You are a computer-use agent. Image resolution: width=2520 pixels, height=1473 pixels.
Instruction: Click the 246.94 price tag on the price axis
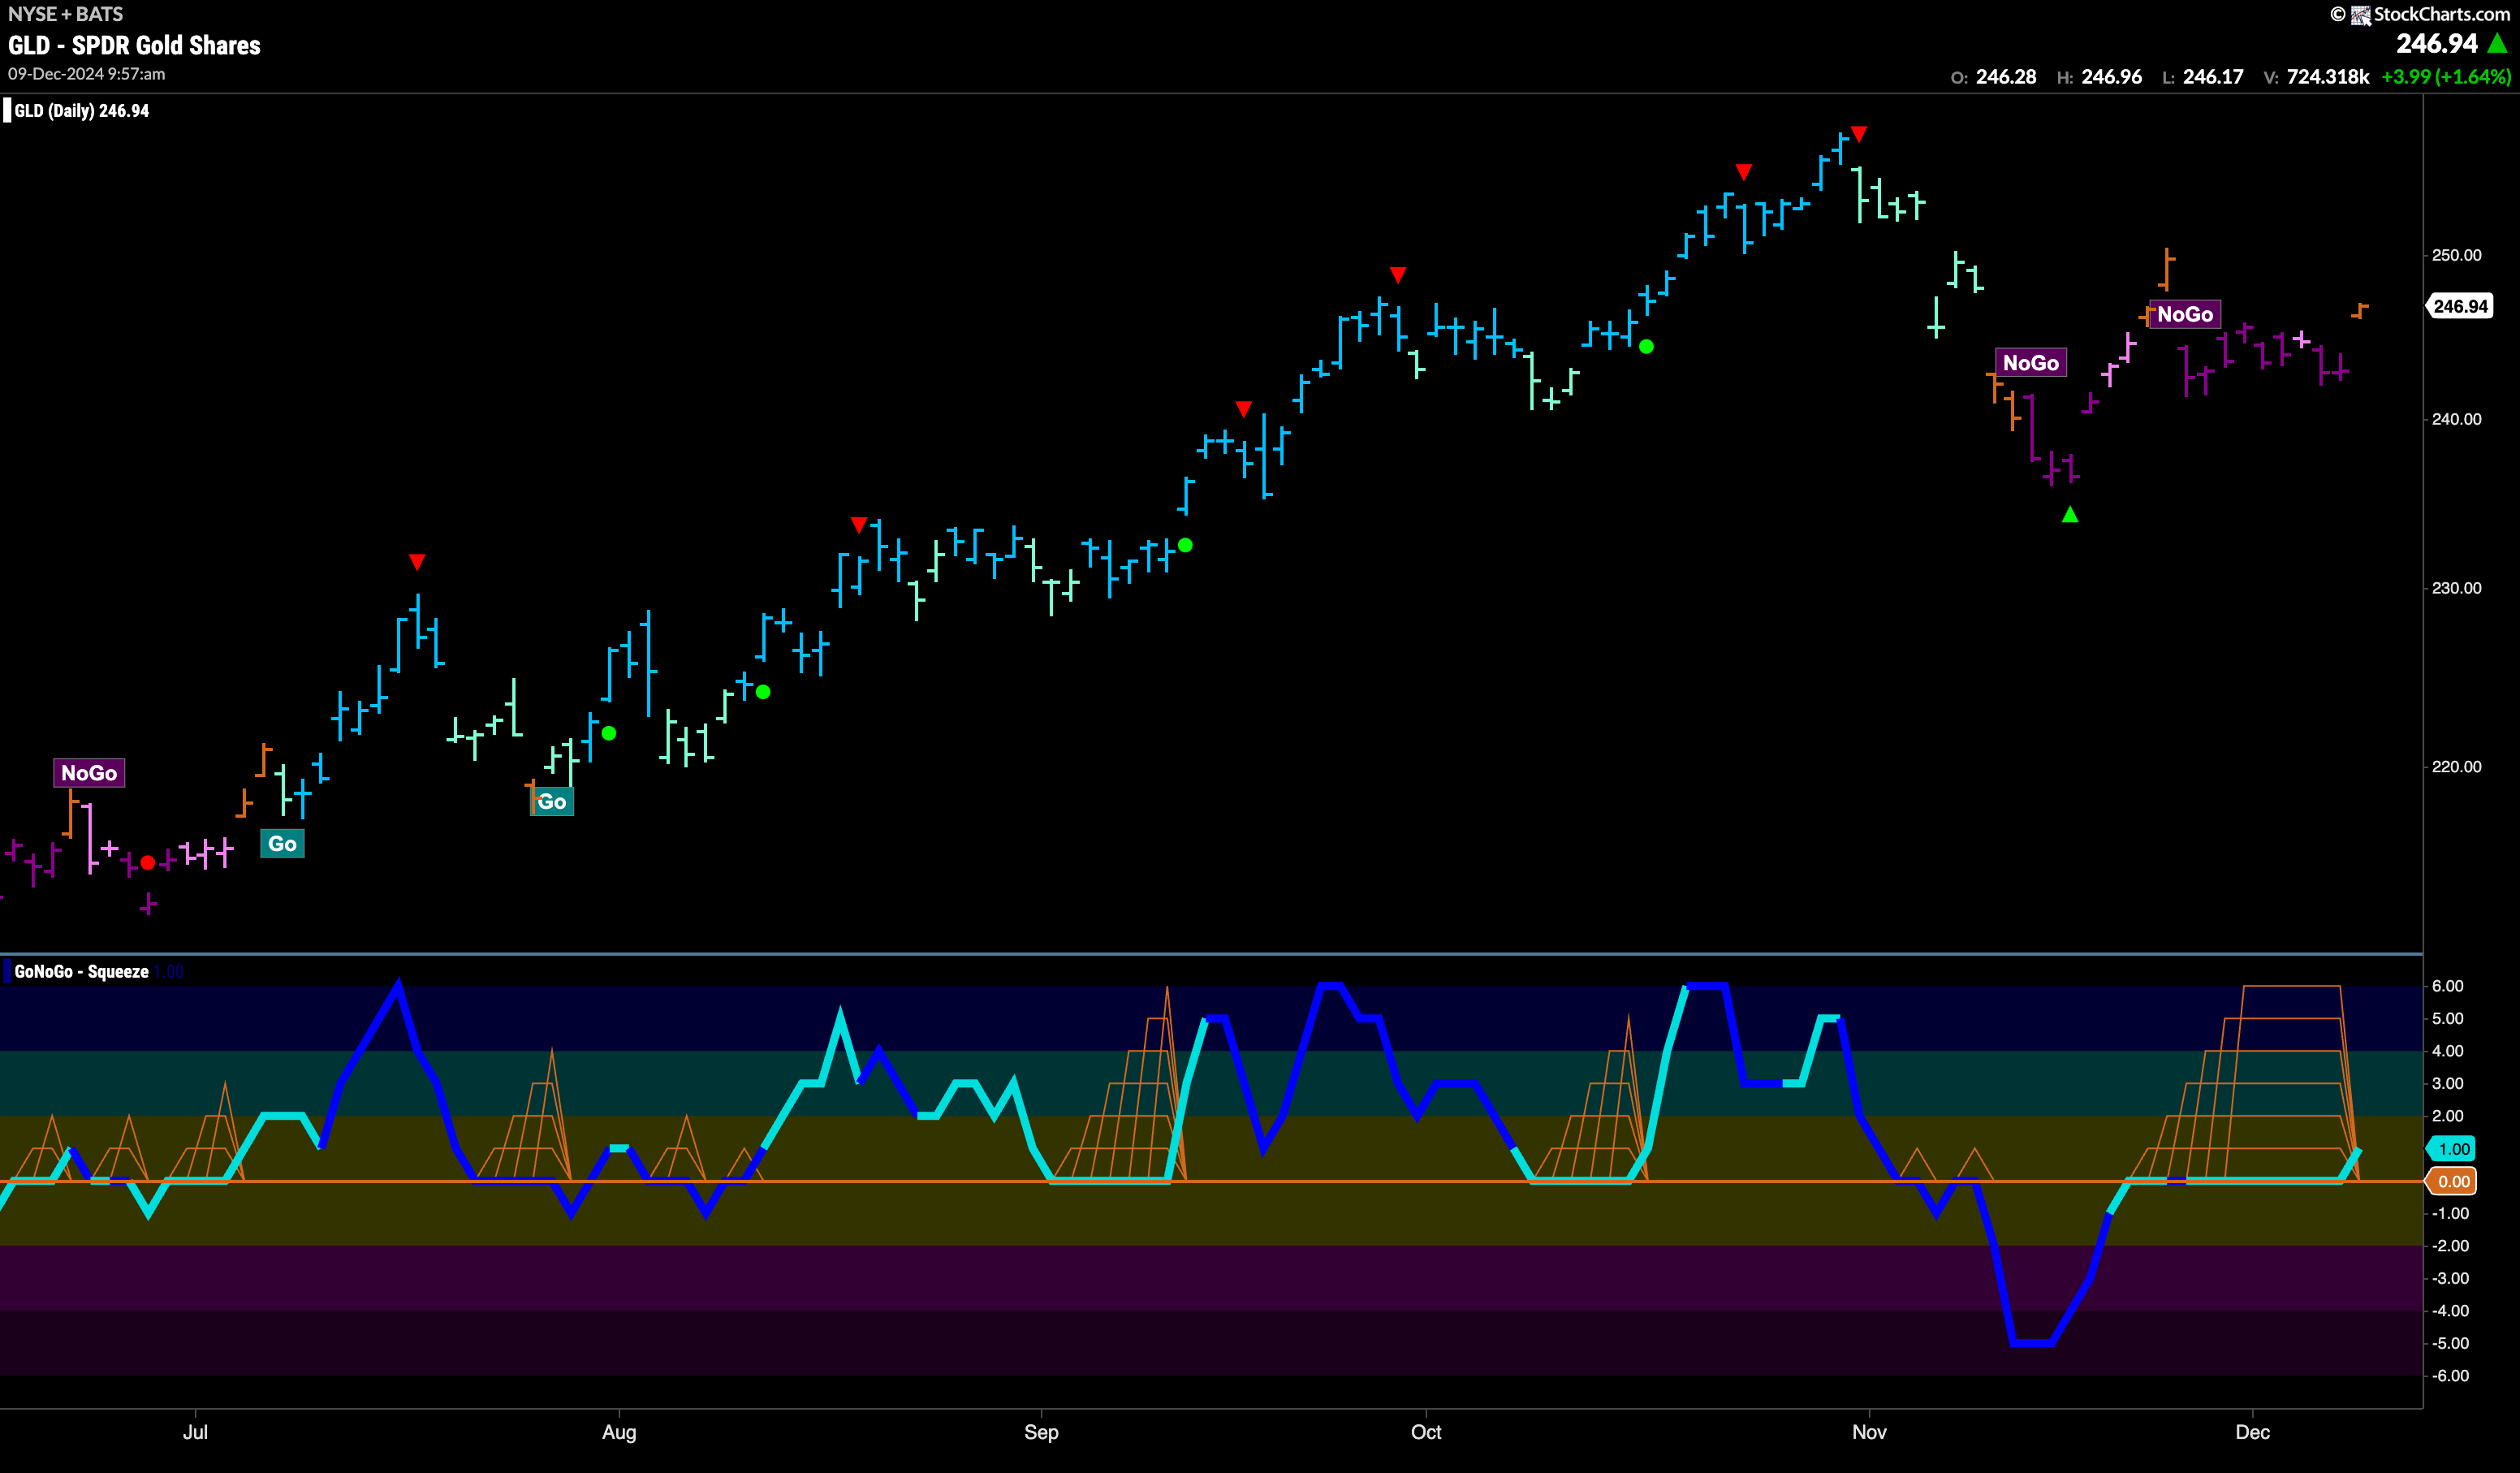pyautogui.click(x=2459, y=306)
